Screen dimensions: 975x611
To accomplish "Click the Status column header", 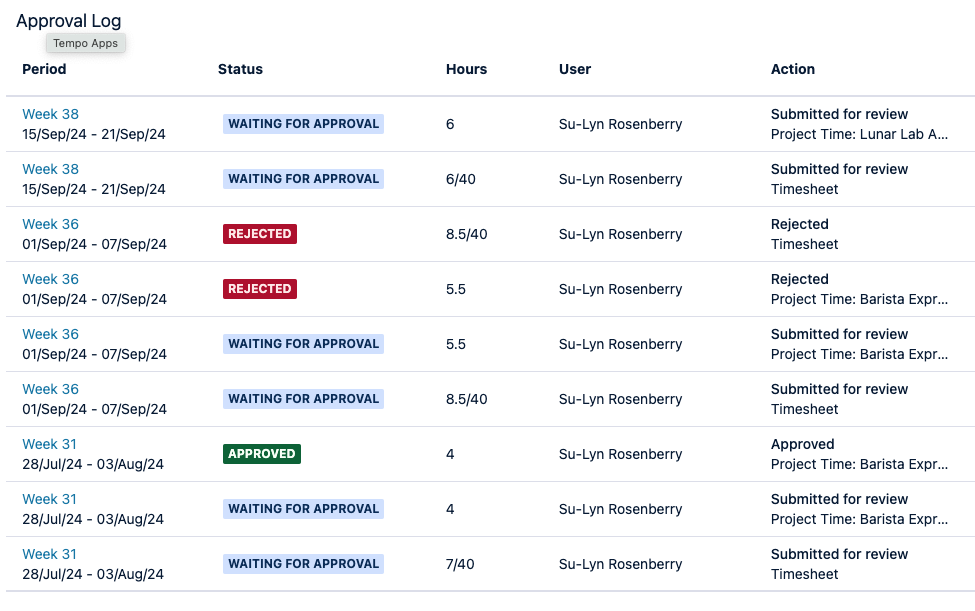I will [240, 69].
